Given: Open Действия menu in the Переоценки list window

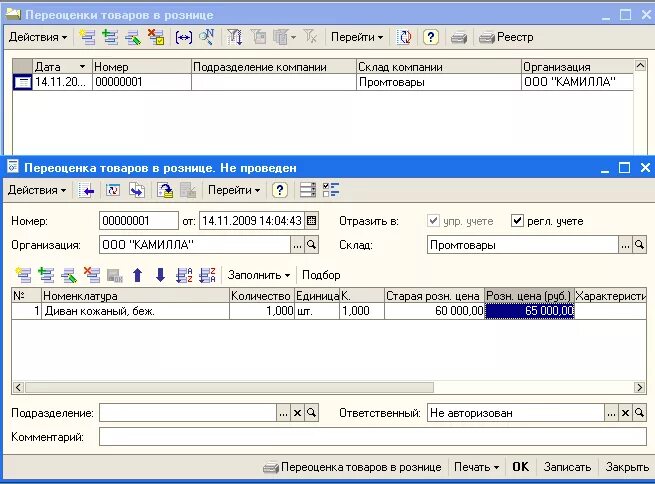Looking at the screenshot, I should [38, 37].
